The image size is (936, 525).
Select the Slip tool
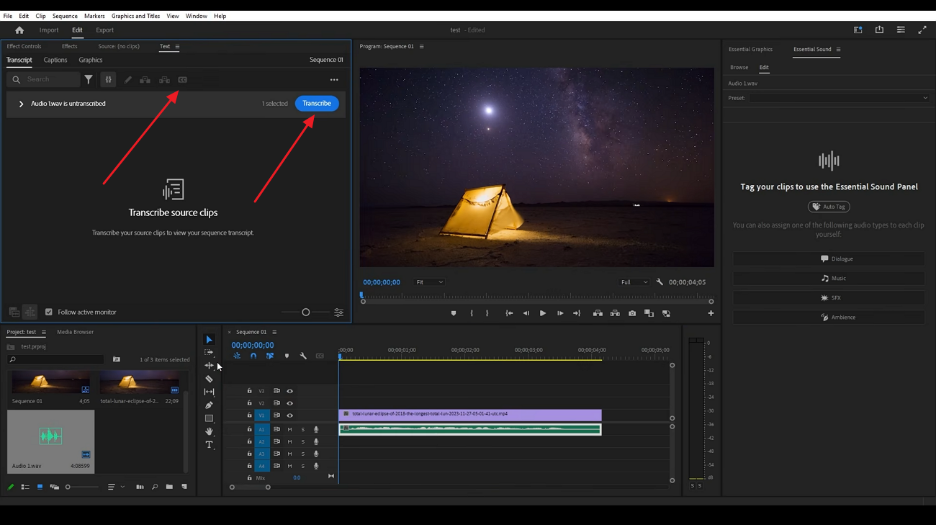[209, 392]
